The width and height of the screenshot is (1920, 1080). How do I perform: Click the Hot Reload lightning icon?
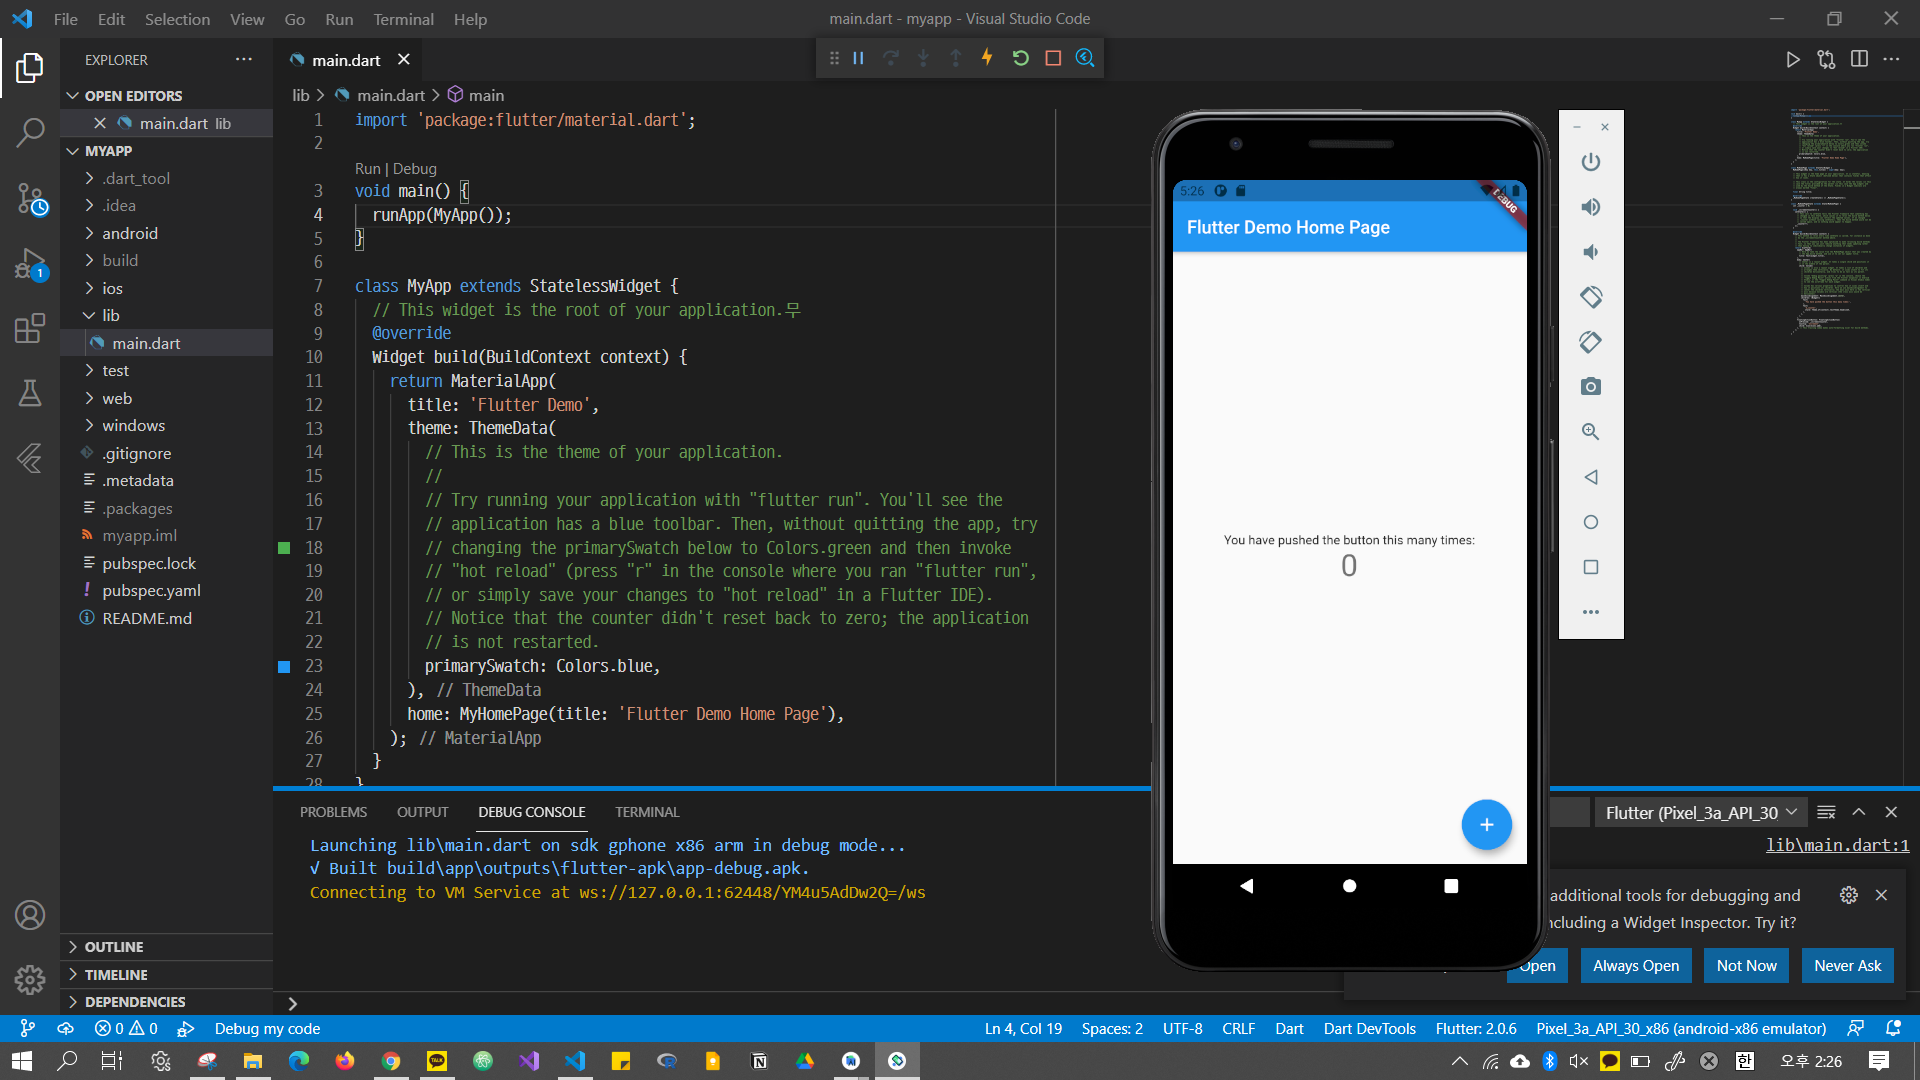(987, 58)
